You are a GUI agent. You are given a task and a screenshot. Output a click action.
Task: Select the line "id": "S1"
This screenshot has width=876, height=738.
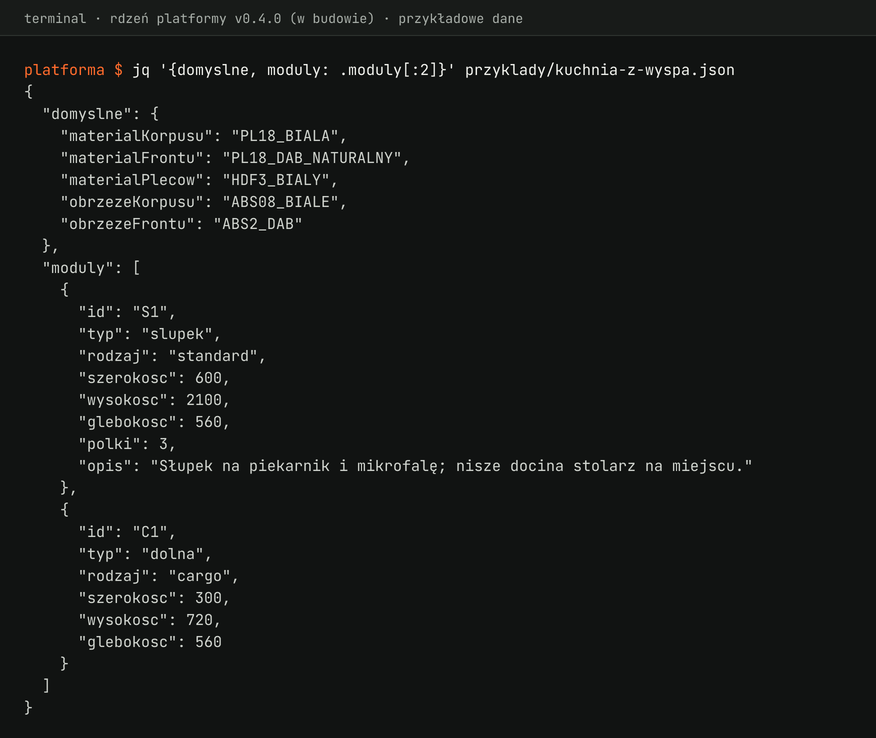tap(127, 312)
